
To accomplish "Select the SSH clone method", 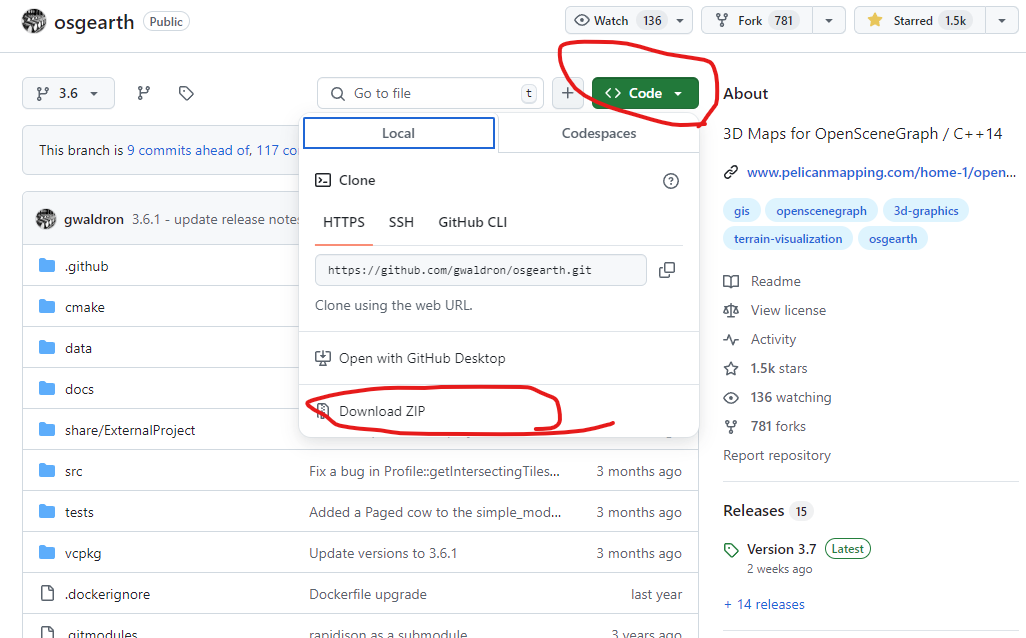I will (401, 222).
